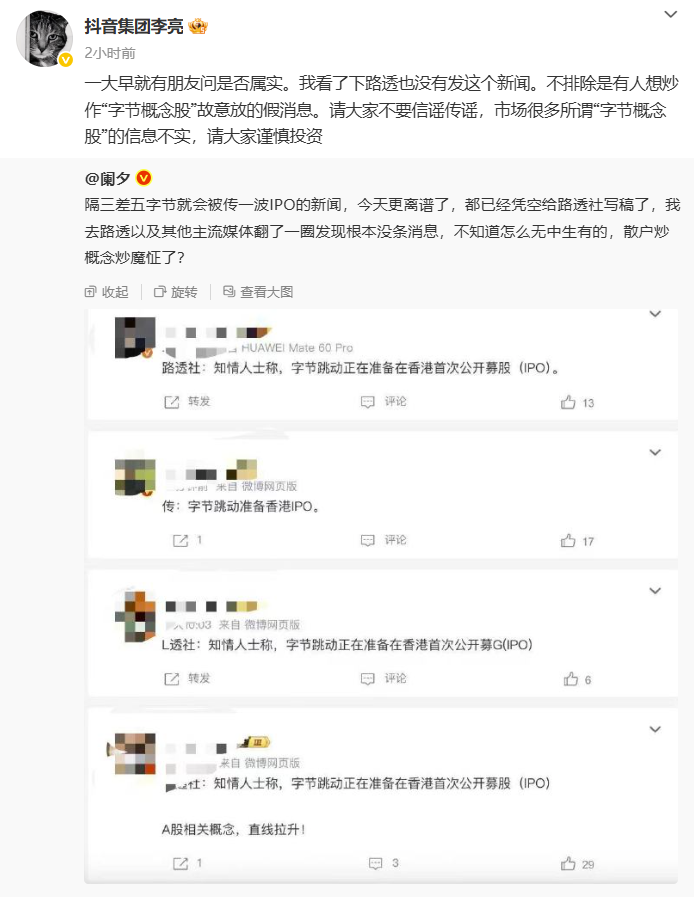Like the last post with 29 likes
The image size is (694, 897).
(568, 864)
